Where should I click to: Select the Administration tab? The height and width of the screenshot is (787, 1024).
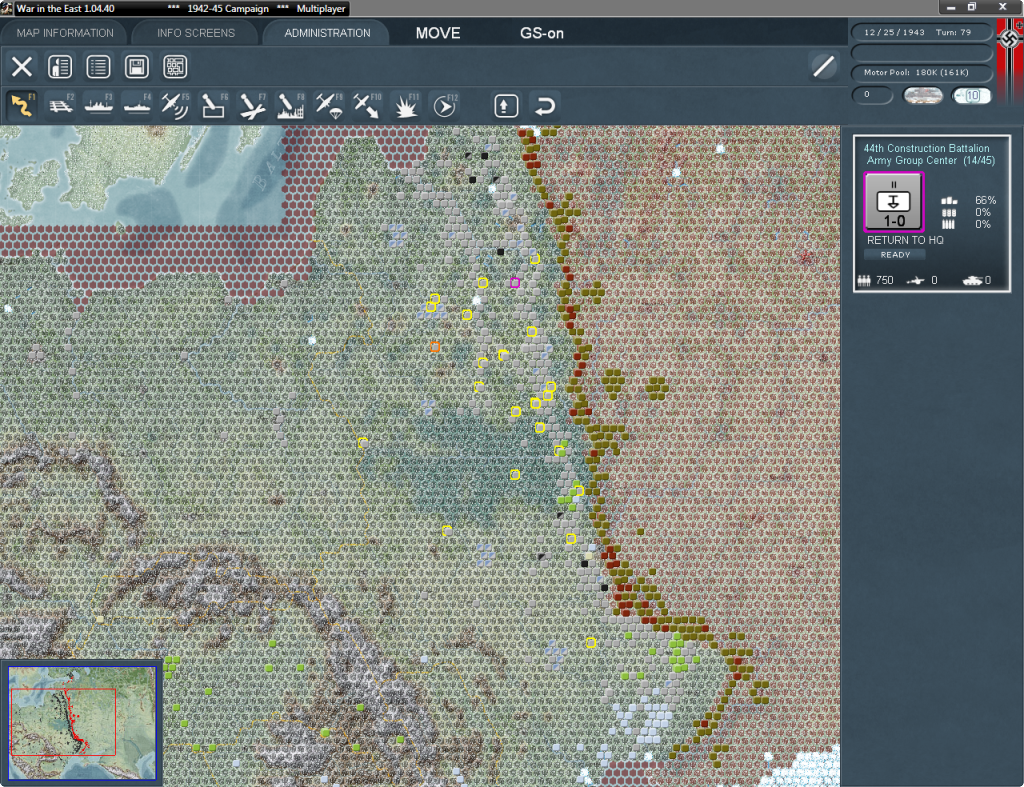point(327,33)
